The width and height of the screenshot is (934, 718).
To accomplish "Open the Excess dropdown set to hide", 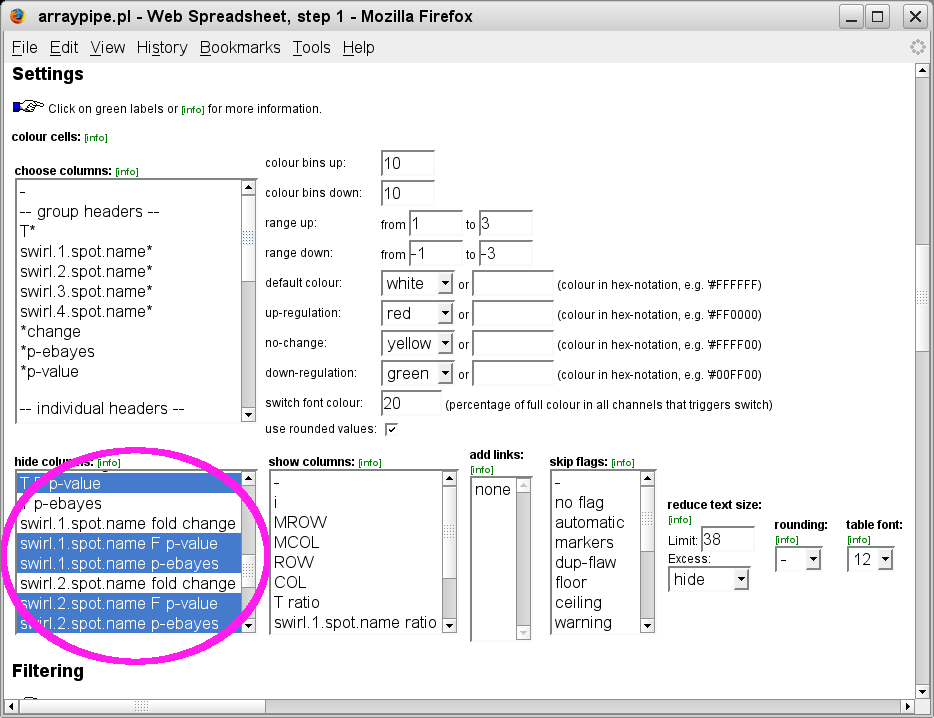I will [708, 579].
